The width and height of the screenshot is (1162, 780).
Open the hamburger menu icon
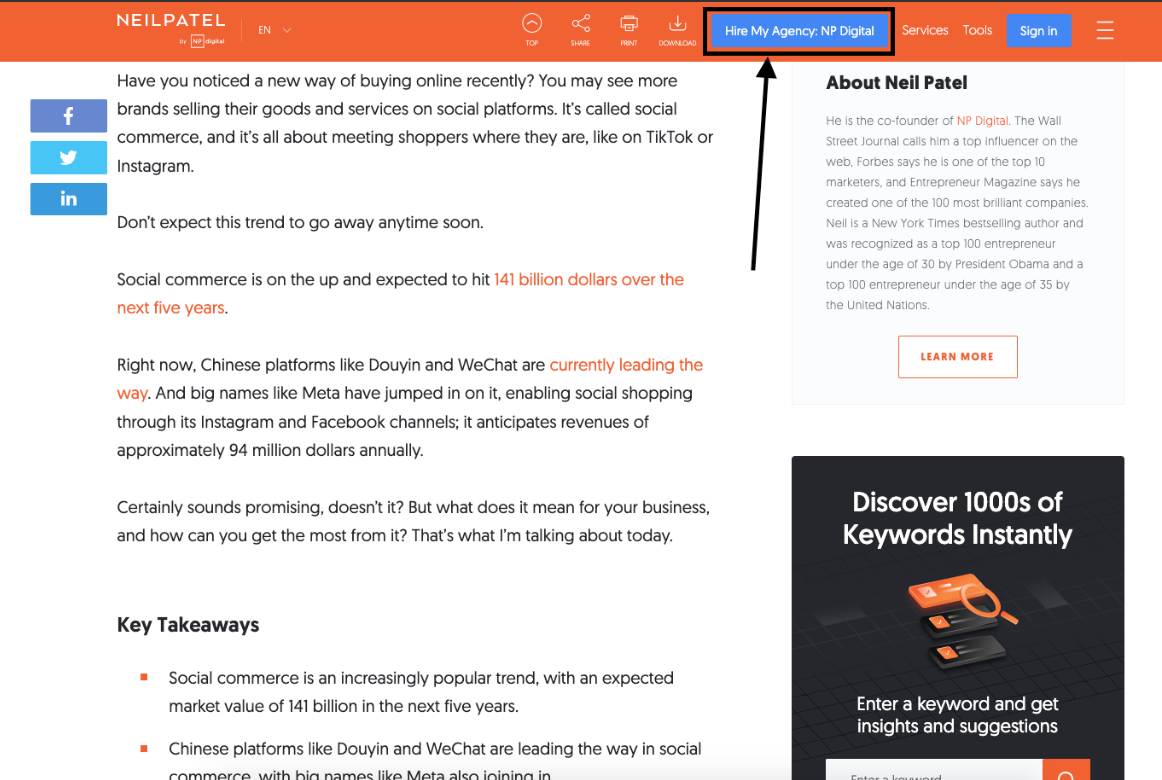pyautogui.click(x=1105, y=30)
